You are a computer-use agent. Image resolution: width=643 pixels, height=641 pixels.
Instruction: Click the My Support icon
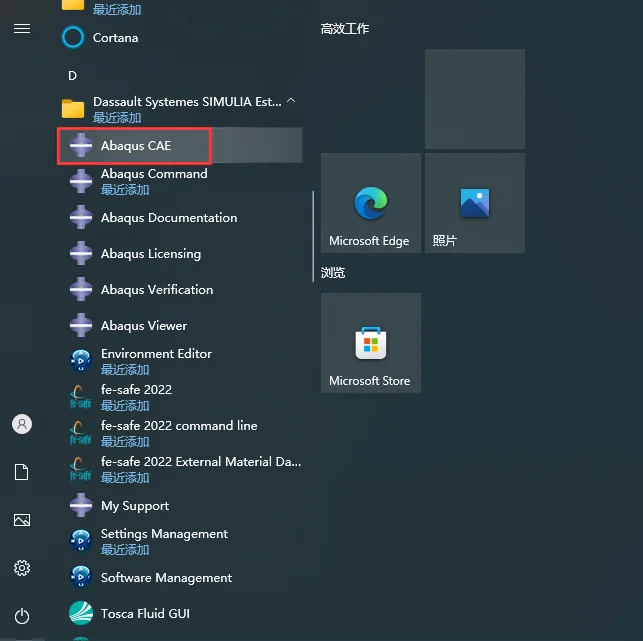click(x=81, y=505)
